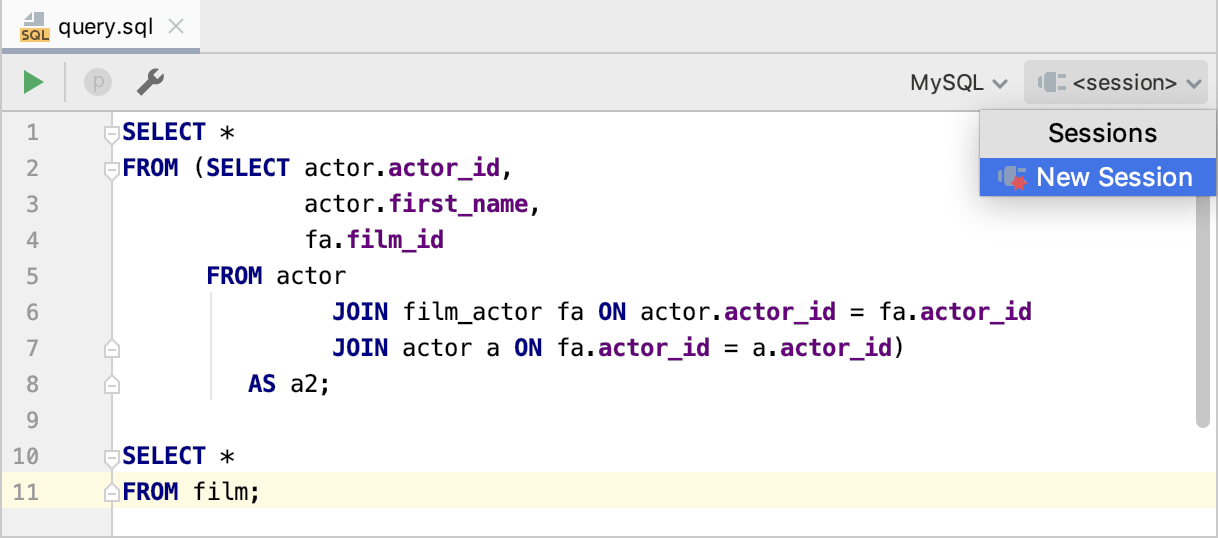Image resolution: width=1218 pixels, height=538 pixels.
Task: Click 'AS a2;' on line 8
Action: (289, 384)
